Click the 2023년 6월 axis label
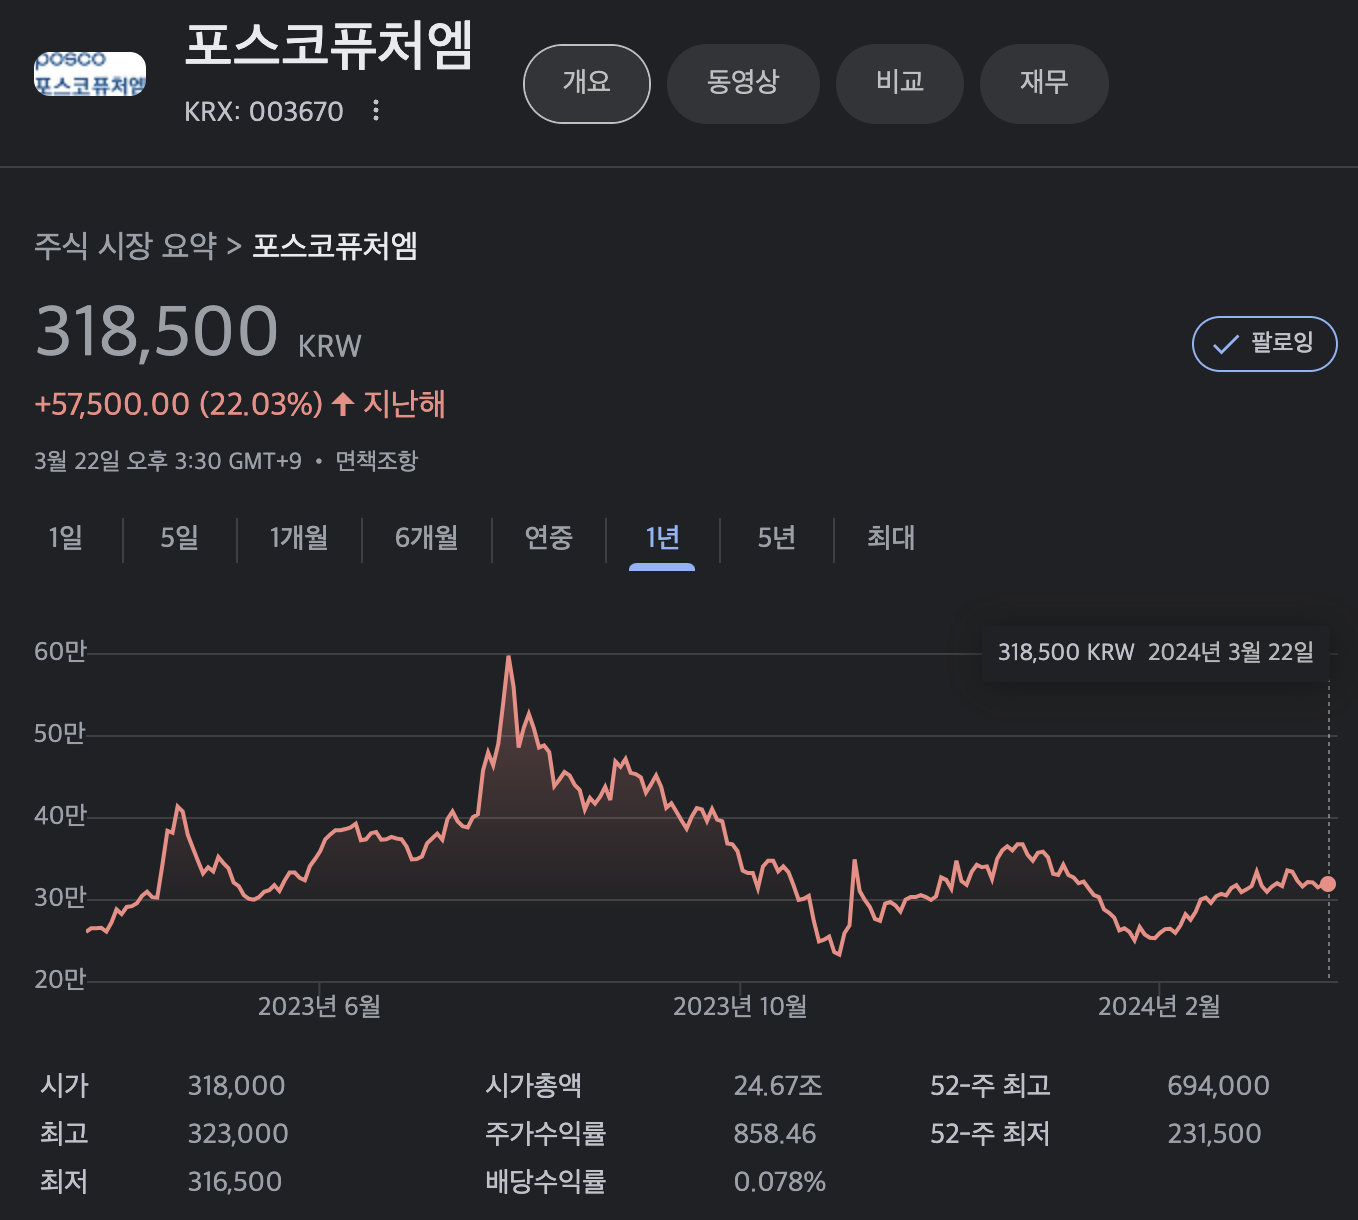 click(319, 1006)
